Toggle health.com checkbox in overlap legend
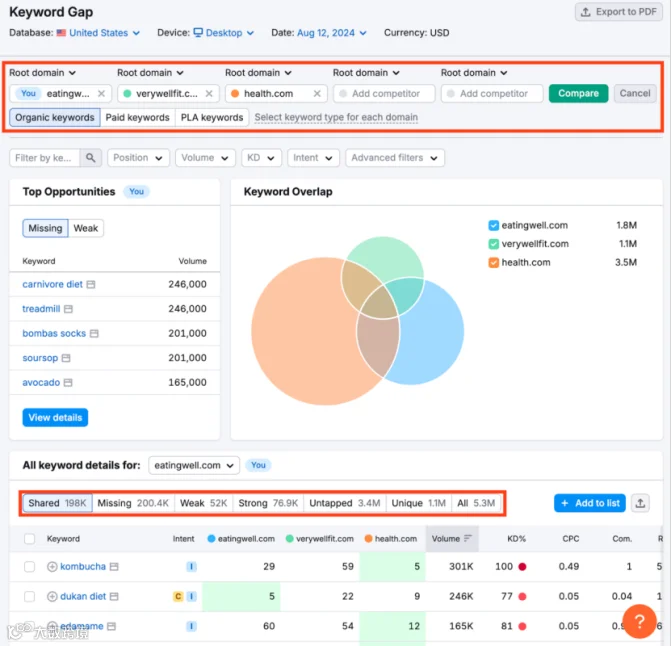This screenshot has height=646, width=671. [x=493, y=263]
